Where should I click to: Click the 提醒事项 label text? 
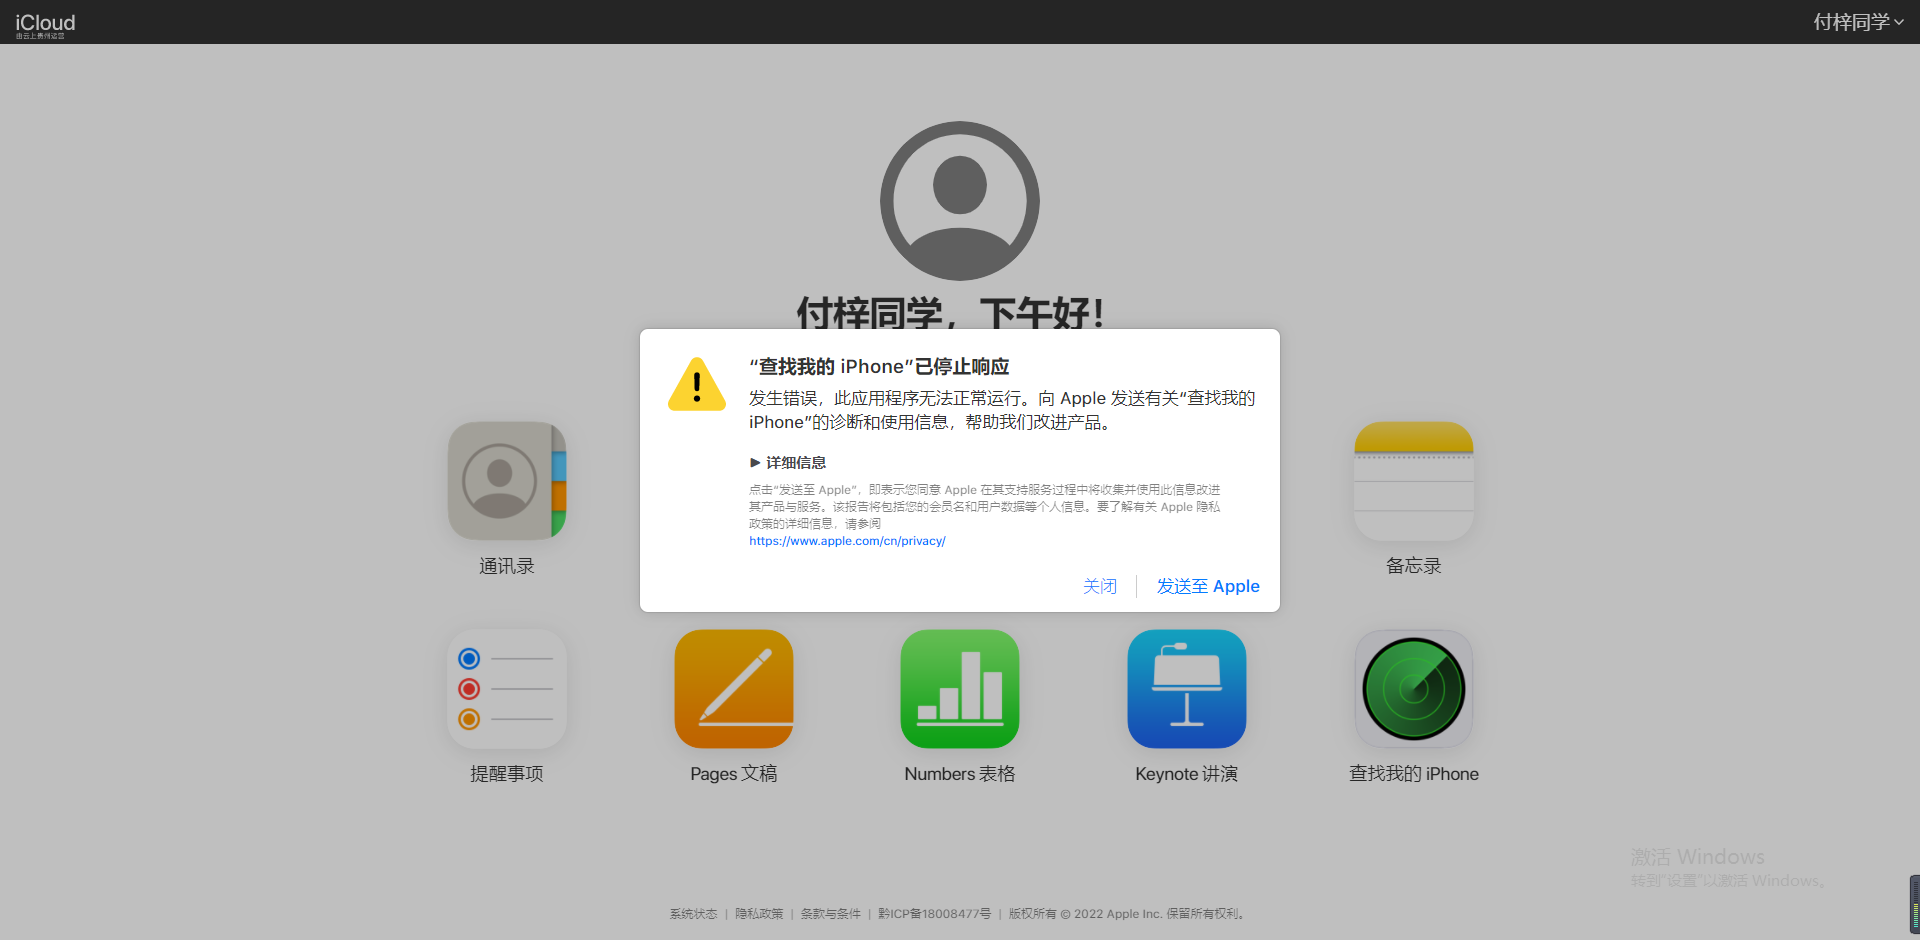(507, 774)
